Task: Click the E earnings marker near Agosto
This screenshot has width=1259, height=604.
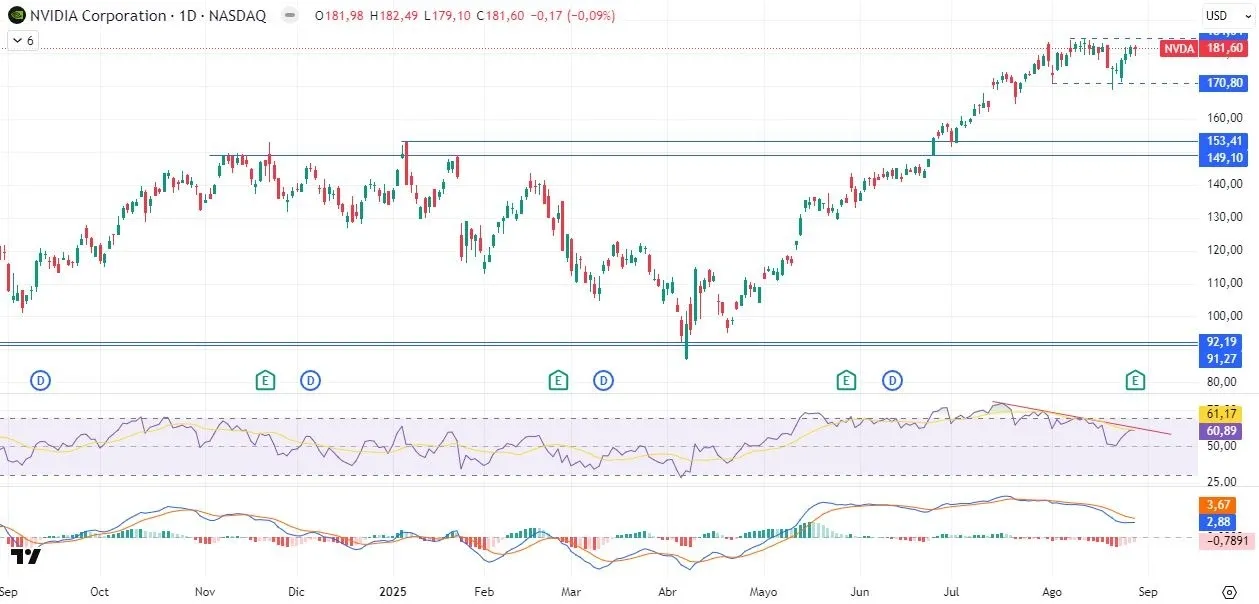Action: [x=1135, y=380]
